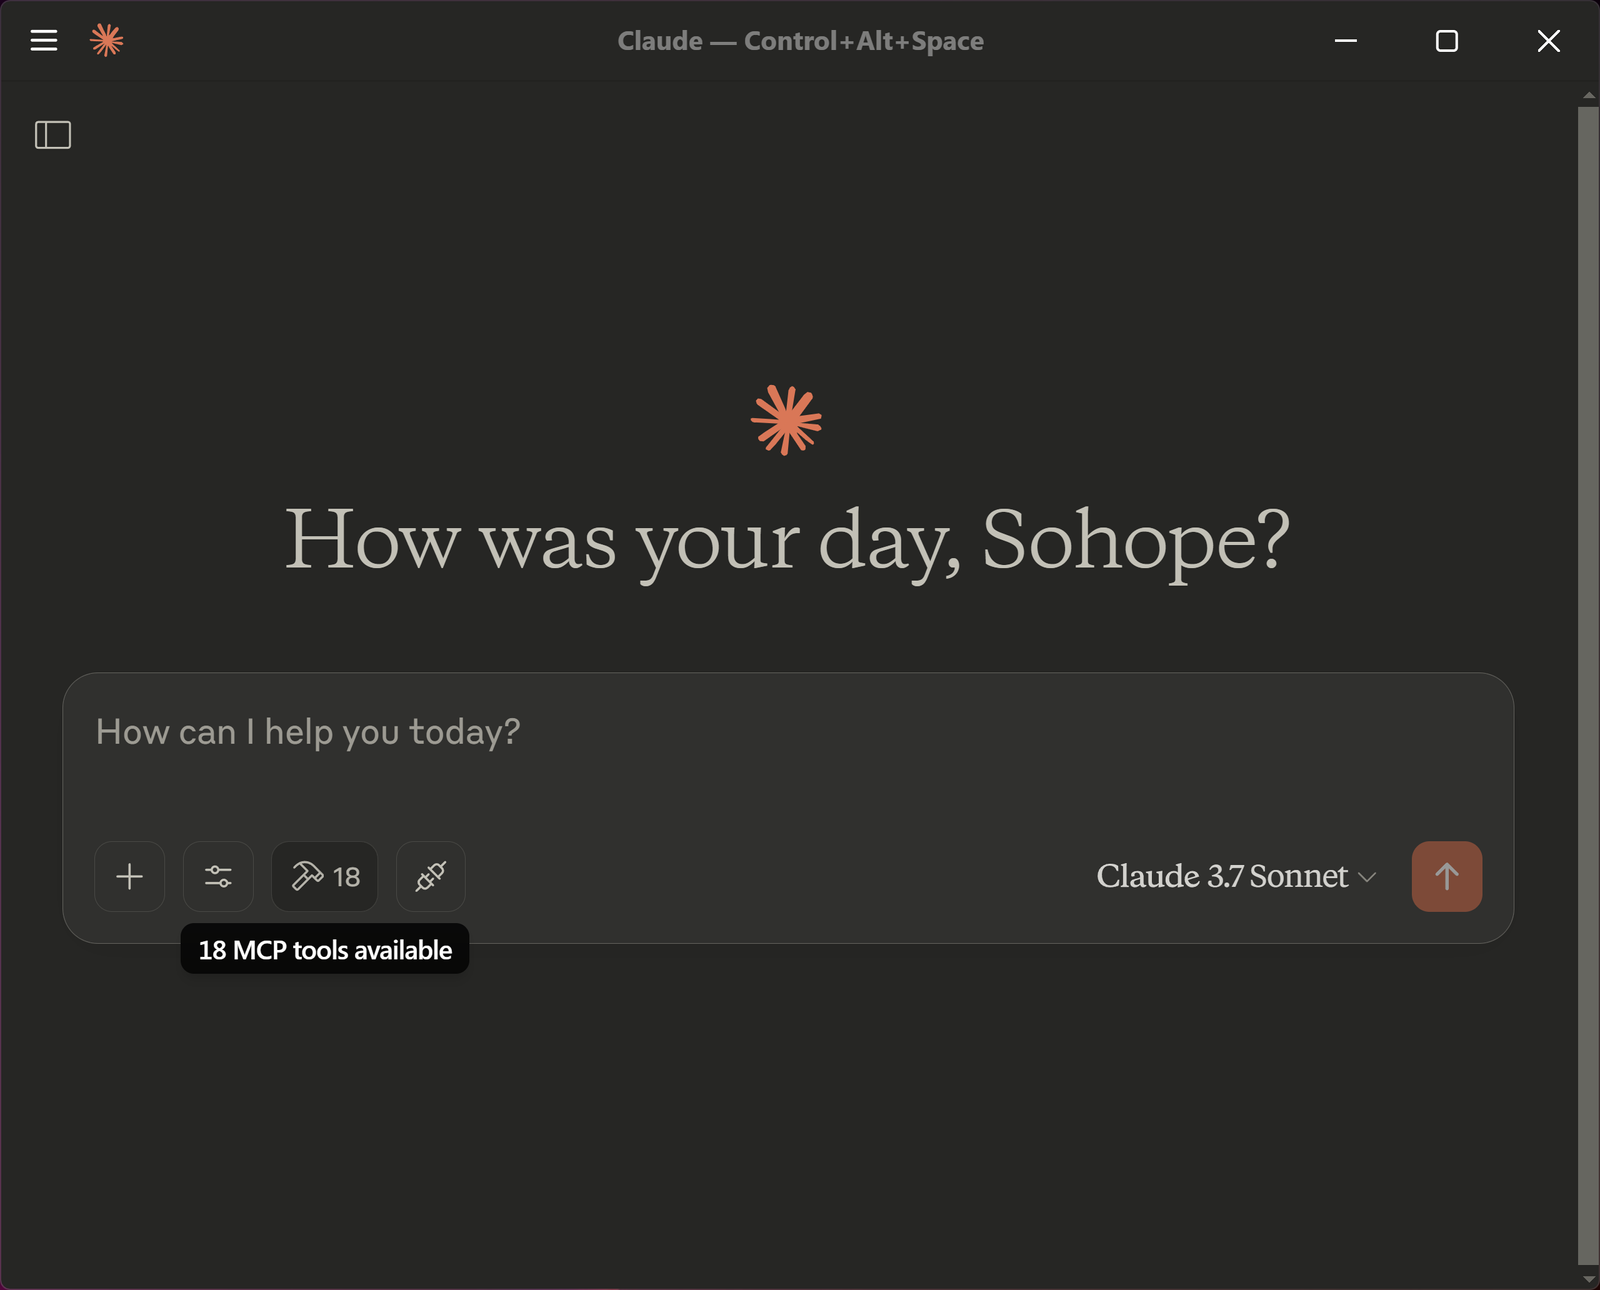Viewport: 1600px width, 1290px height.
Task: Close the Claude window
Action: (x=1549, y=41)
